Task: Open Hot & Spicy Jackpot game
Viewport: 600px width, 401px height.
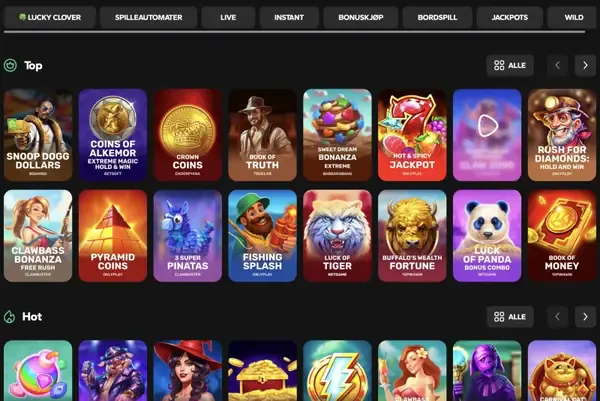Action: [x=412, y=135]
